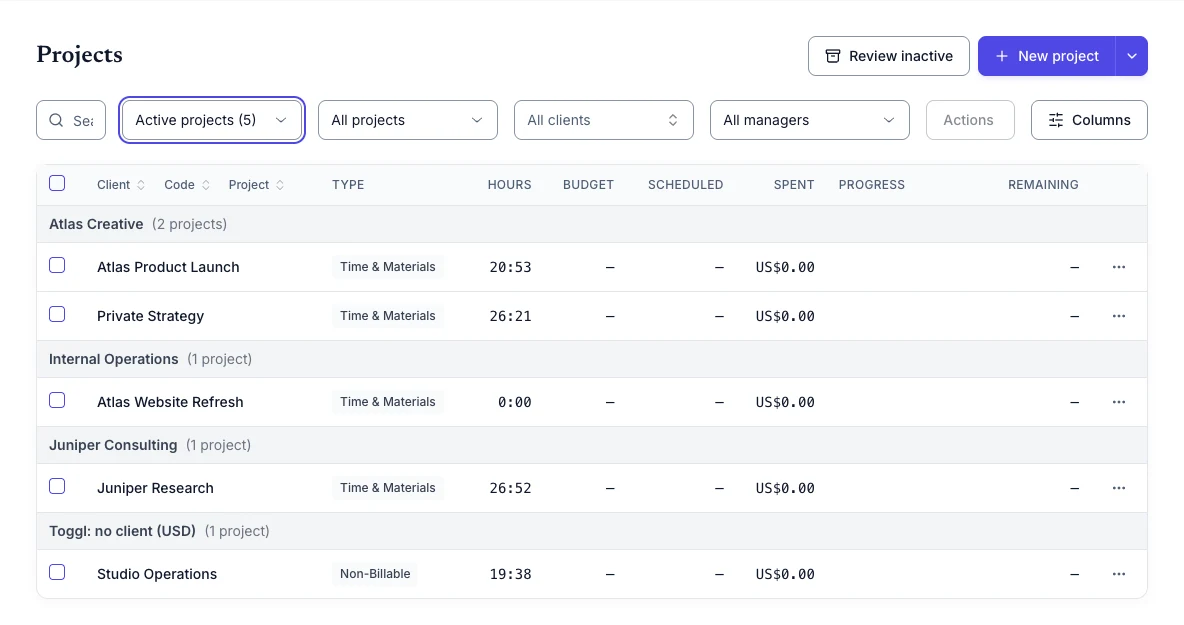Click the SPENT column header
1184x625 pixels.
pos(794,185)
